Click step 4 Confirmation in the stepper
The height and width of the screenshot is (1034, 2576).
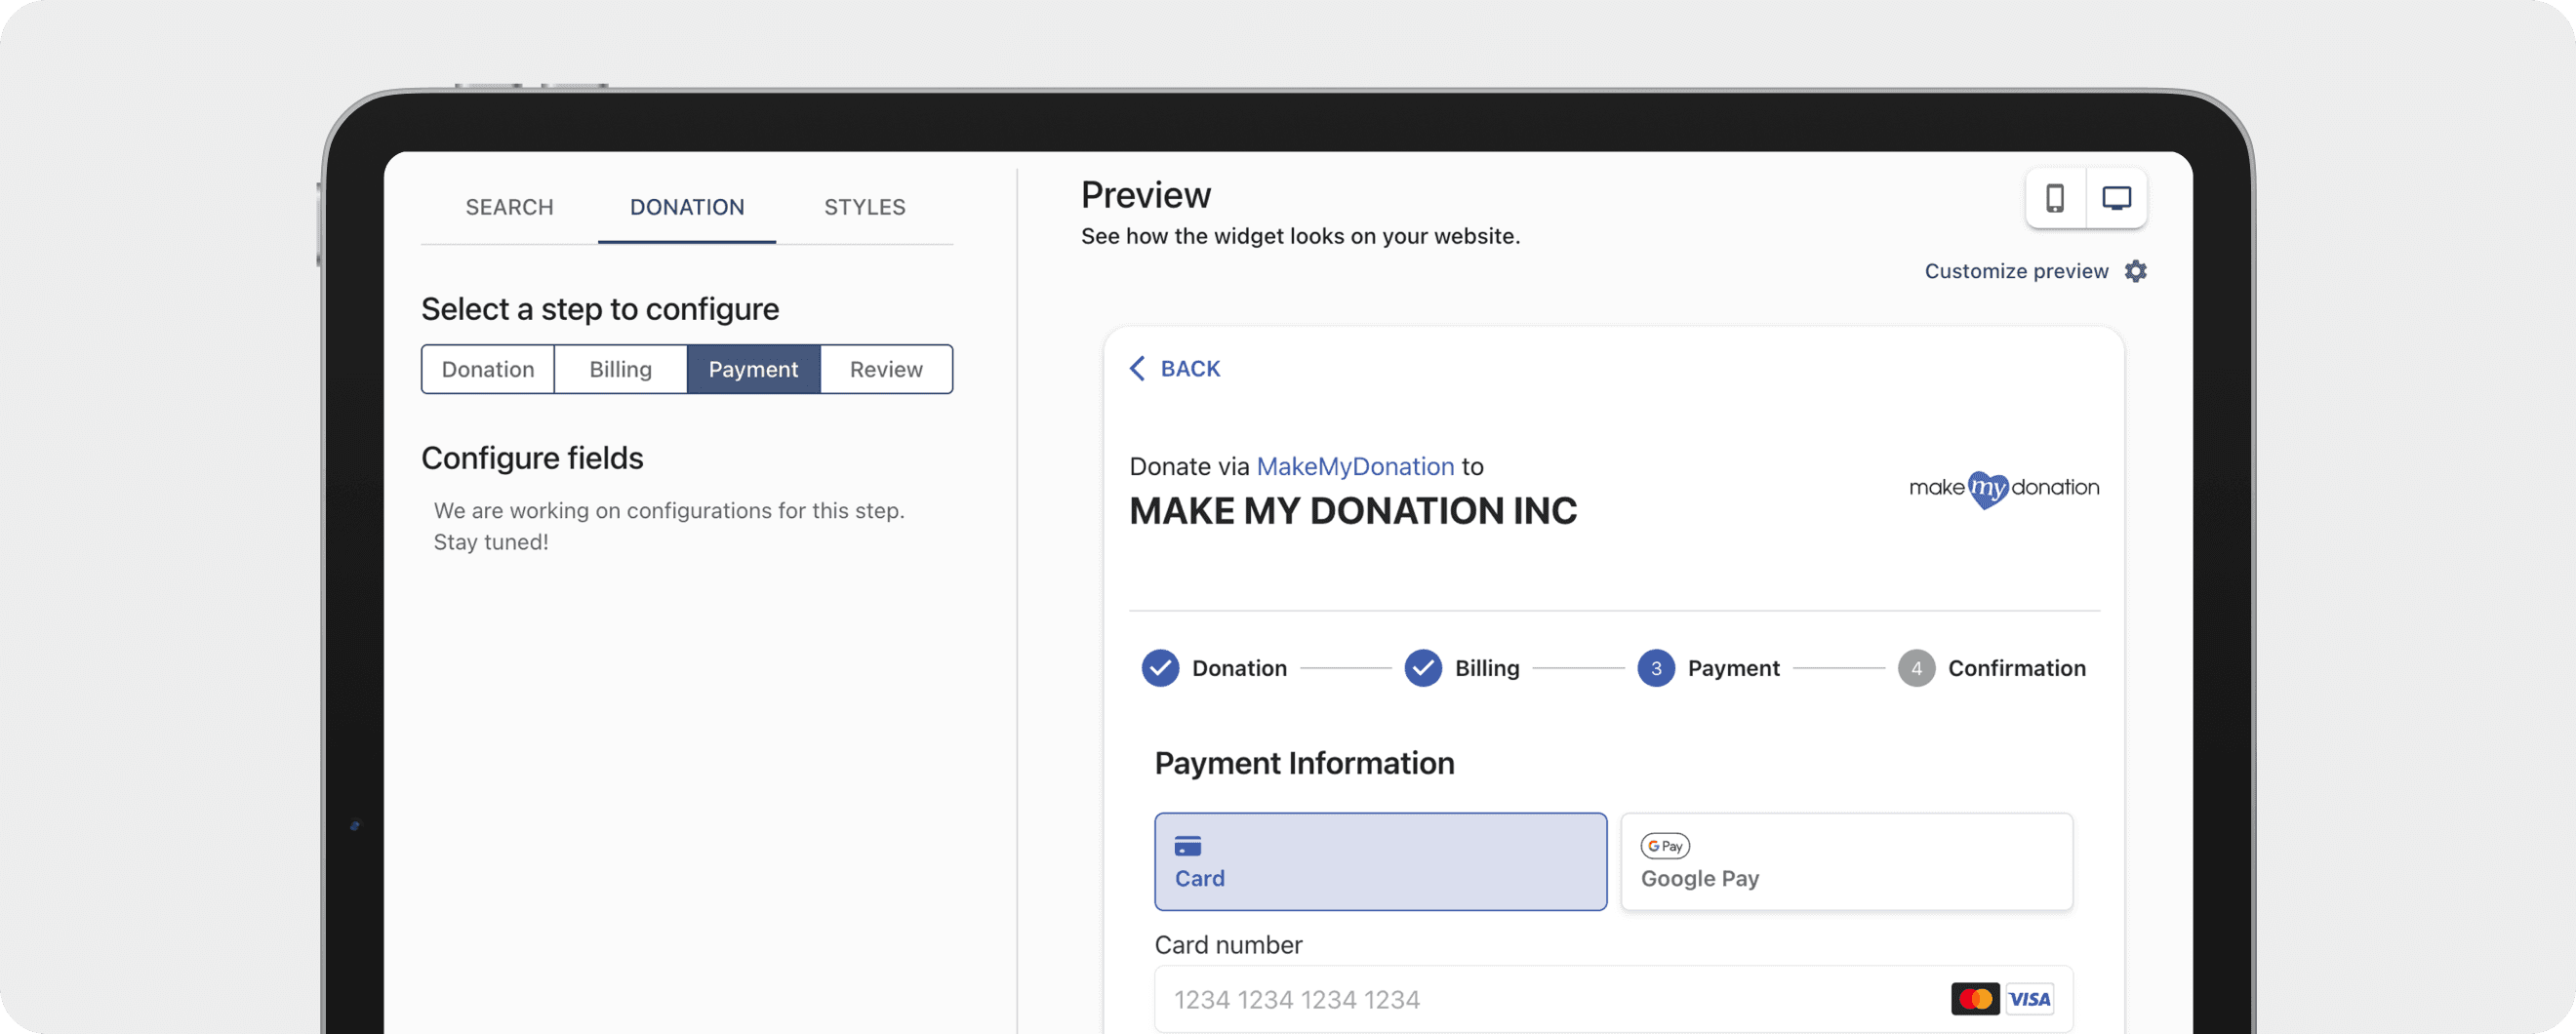(x=1916, y=668)
